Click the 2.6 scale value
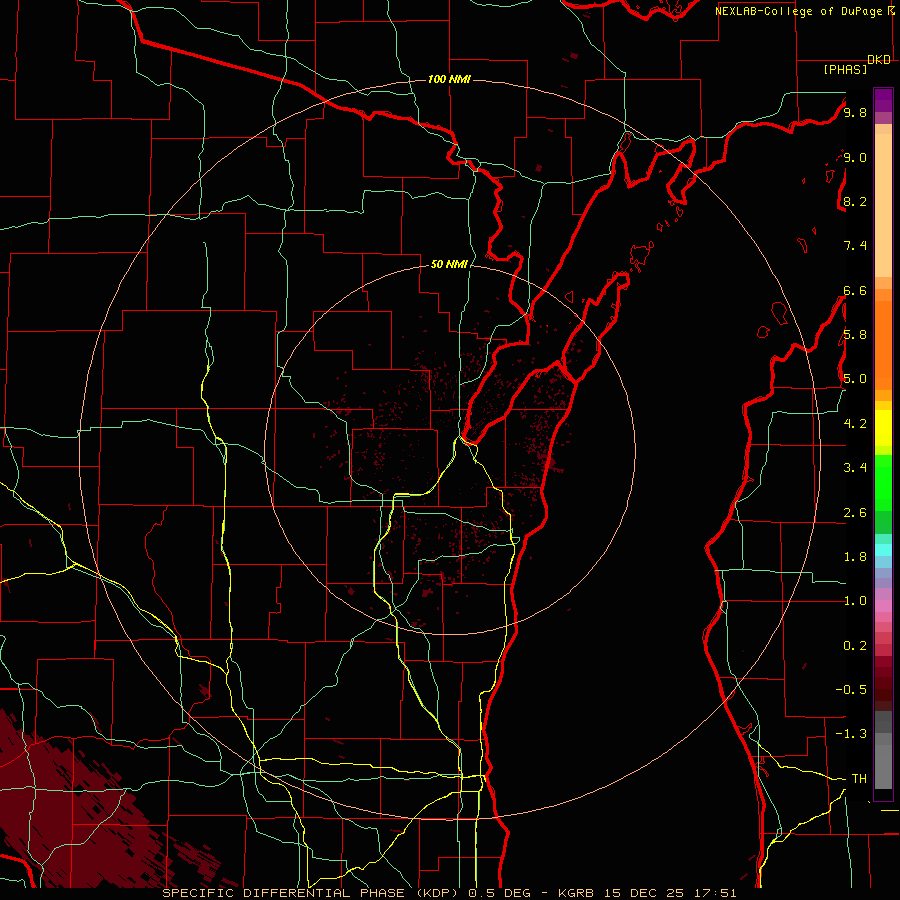900x900 pixels. 855,513
